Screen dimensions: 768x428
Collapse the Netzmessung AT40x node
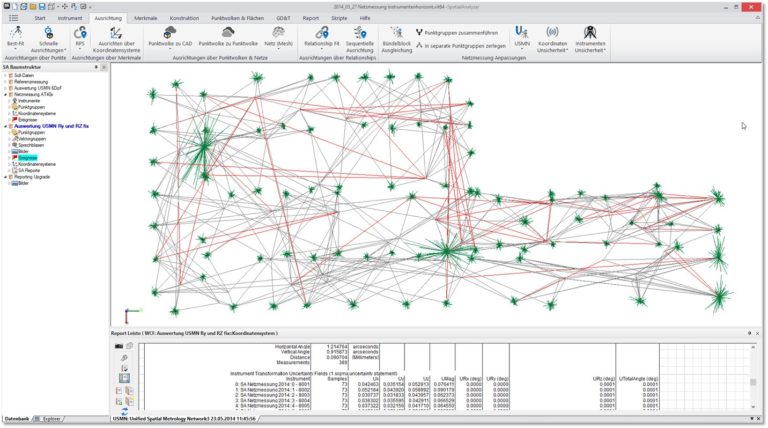click(5, 95)
